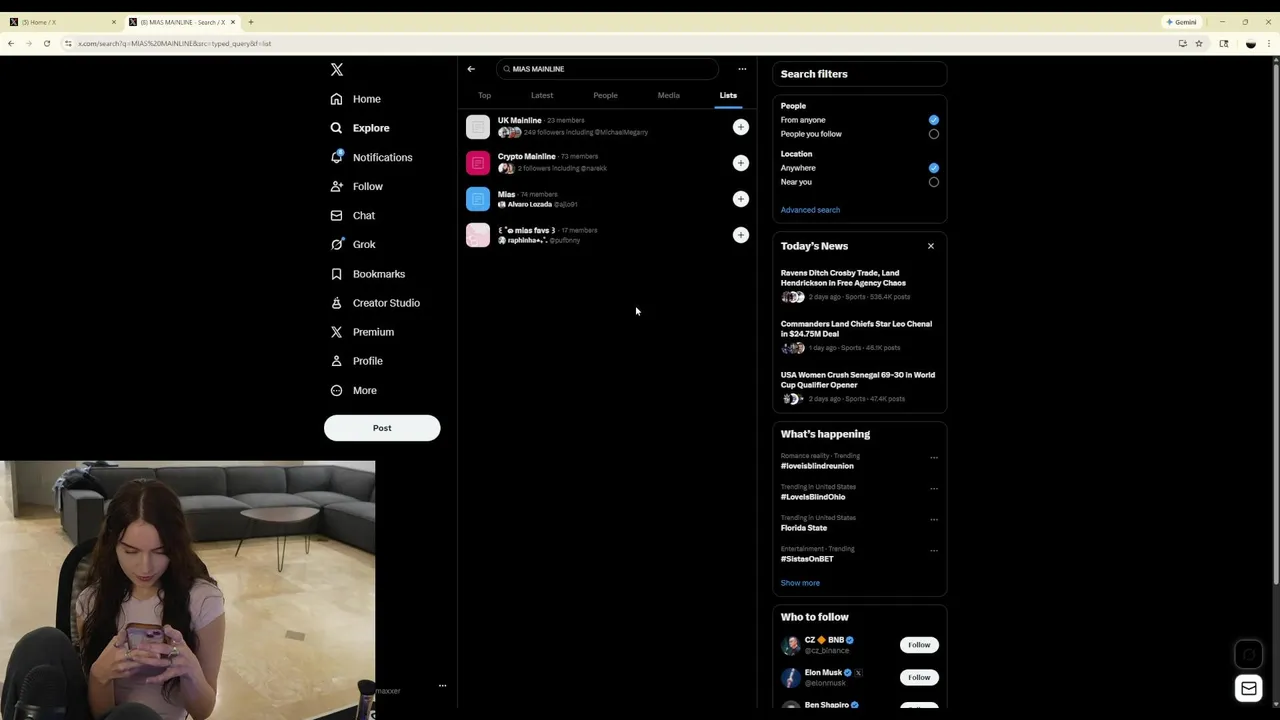Switch to the People tab
The height and width of the screenshot is (720, 1280).
(605, 95)
